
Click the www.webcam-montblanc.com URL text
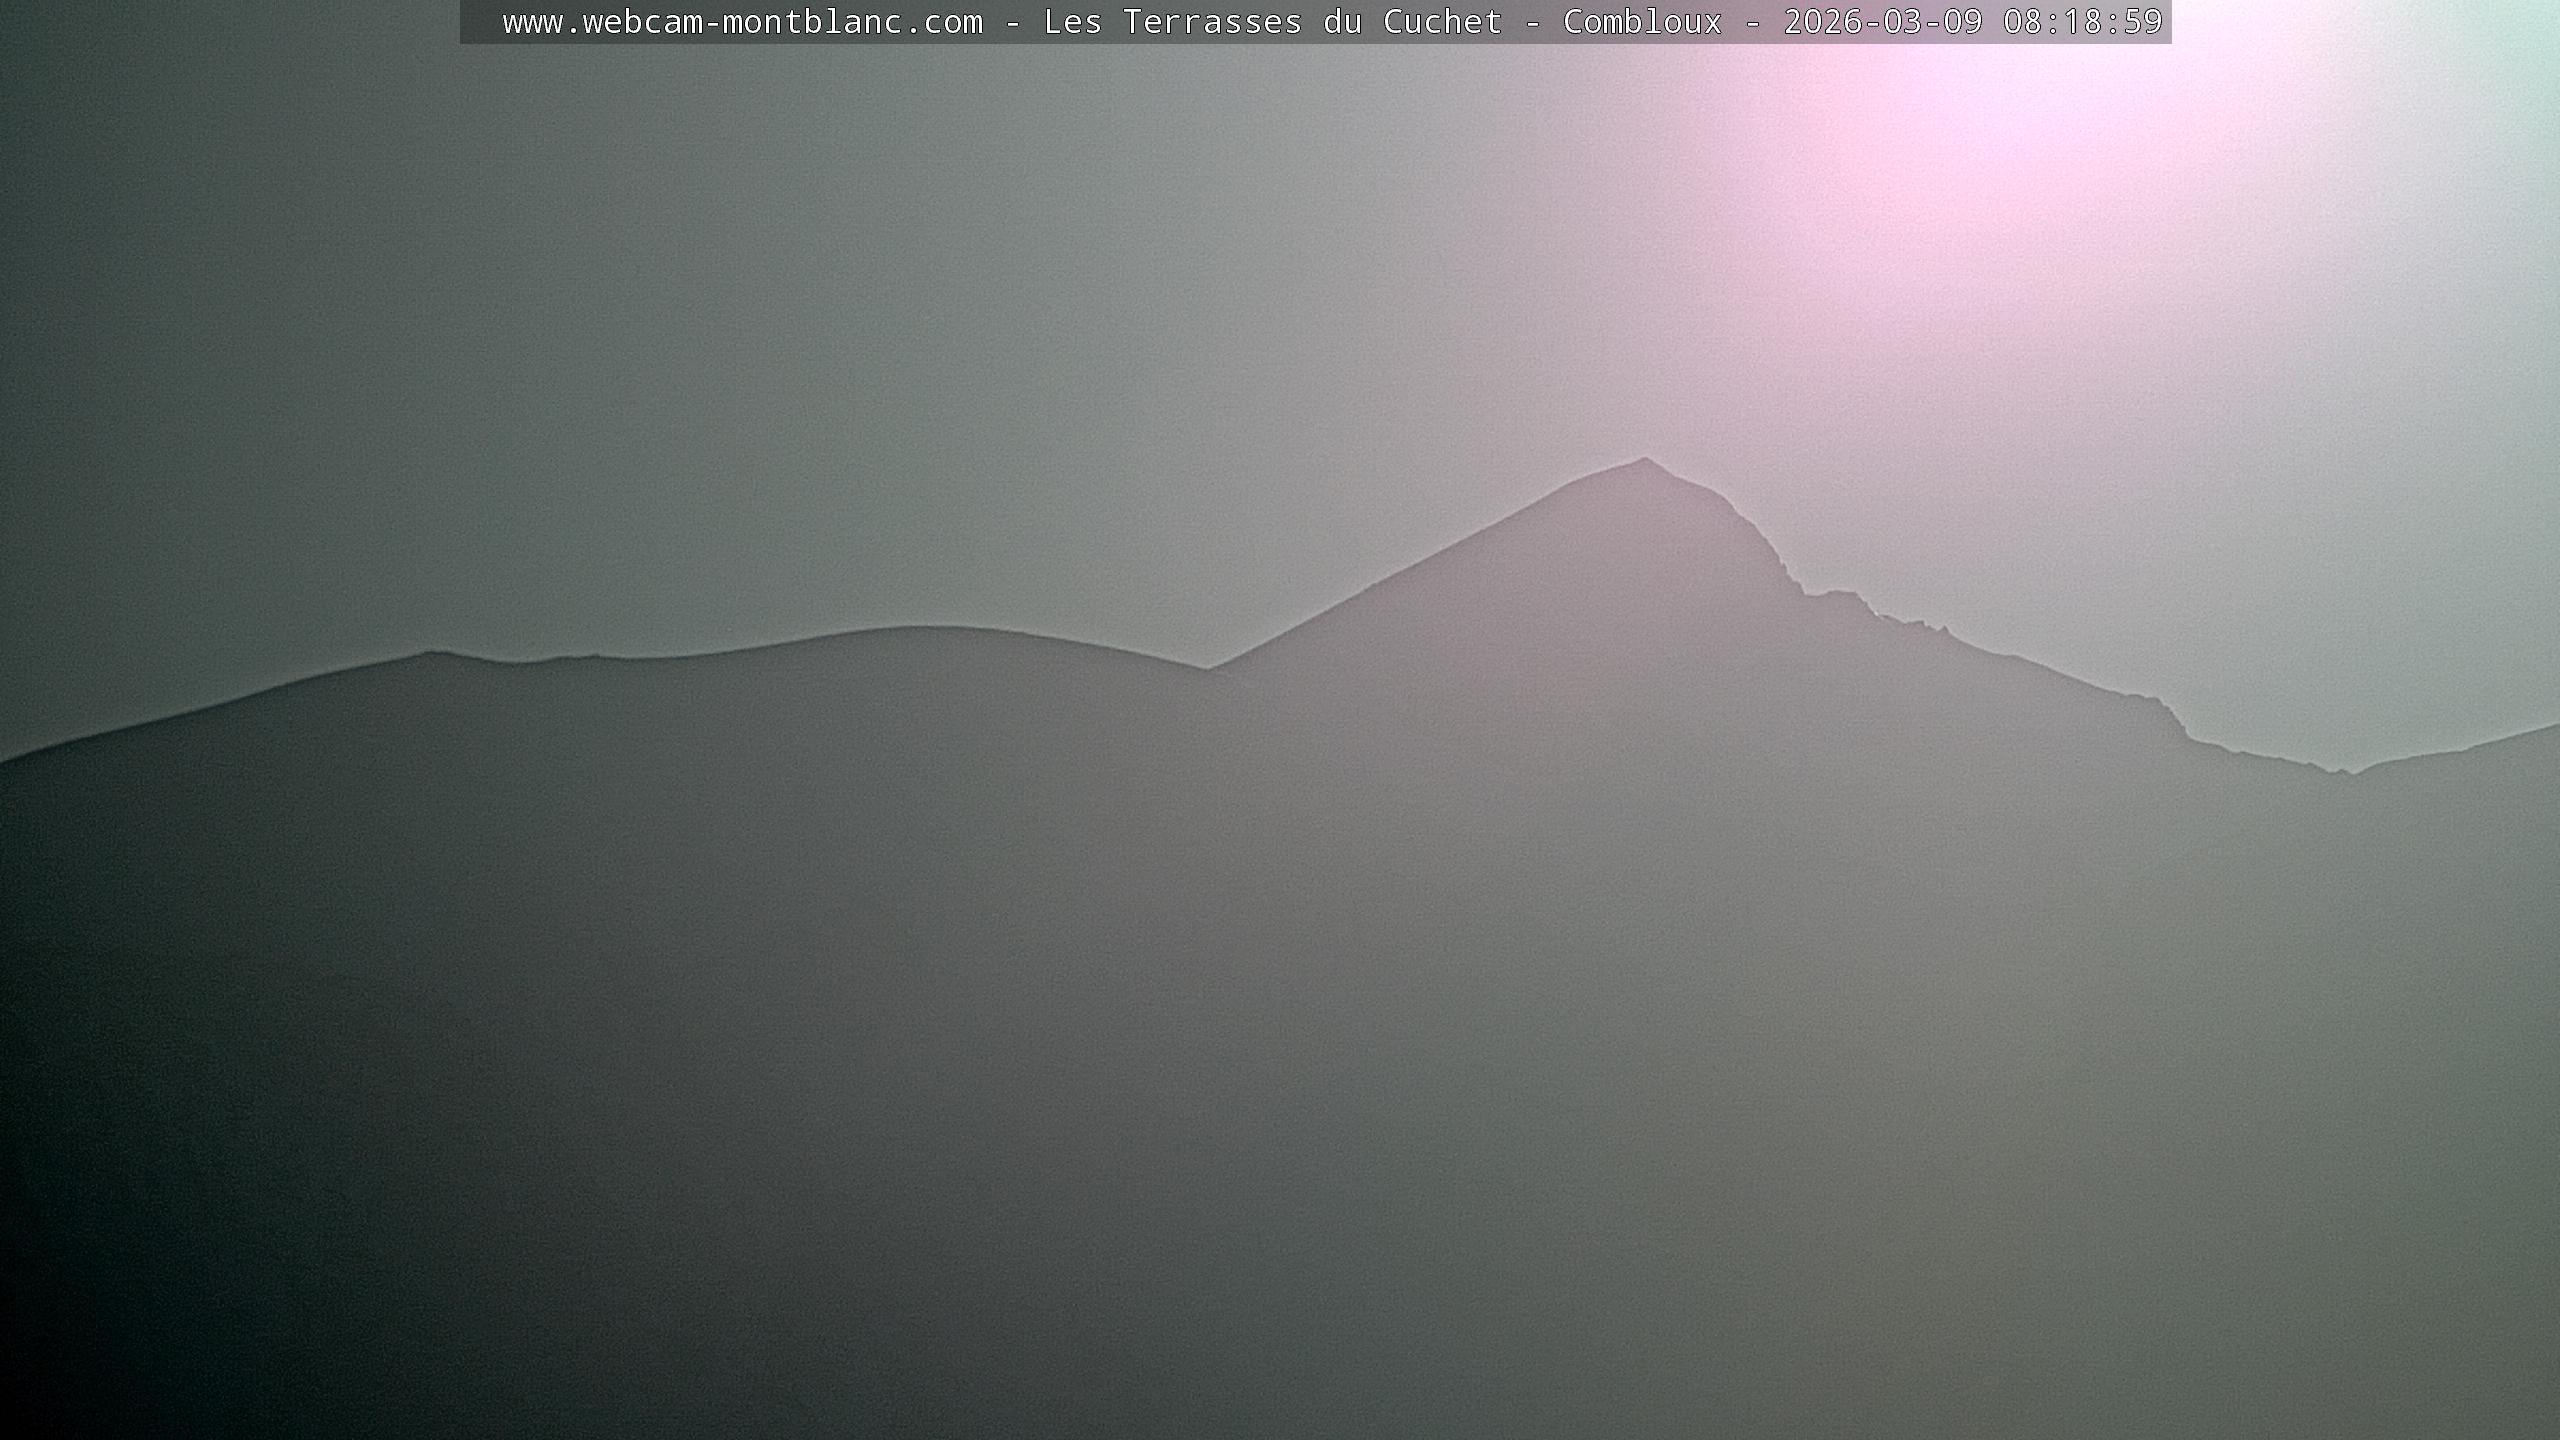[x=742, y=22]
